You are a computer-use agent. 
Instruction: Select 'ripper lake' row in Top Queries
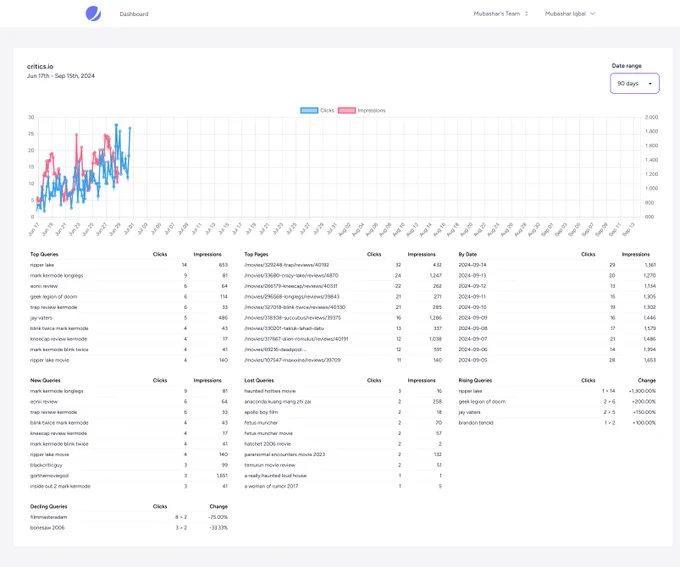click(129, 265)
